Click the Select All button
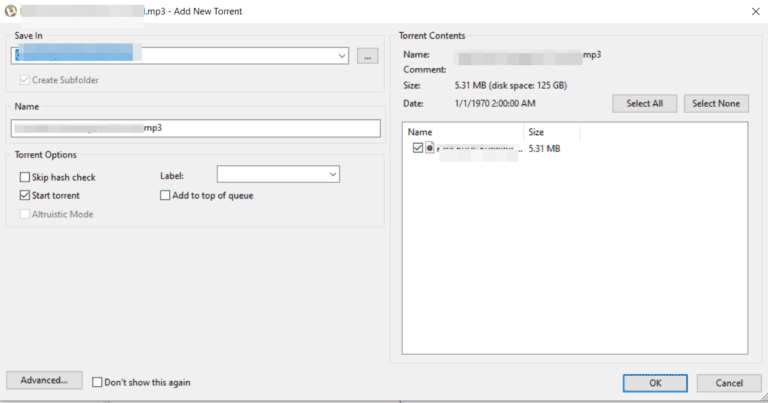The image size is (768, 403). 645,104
